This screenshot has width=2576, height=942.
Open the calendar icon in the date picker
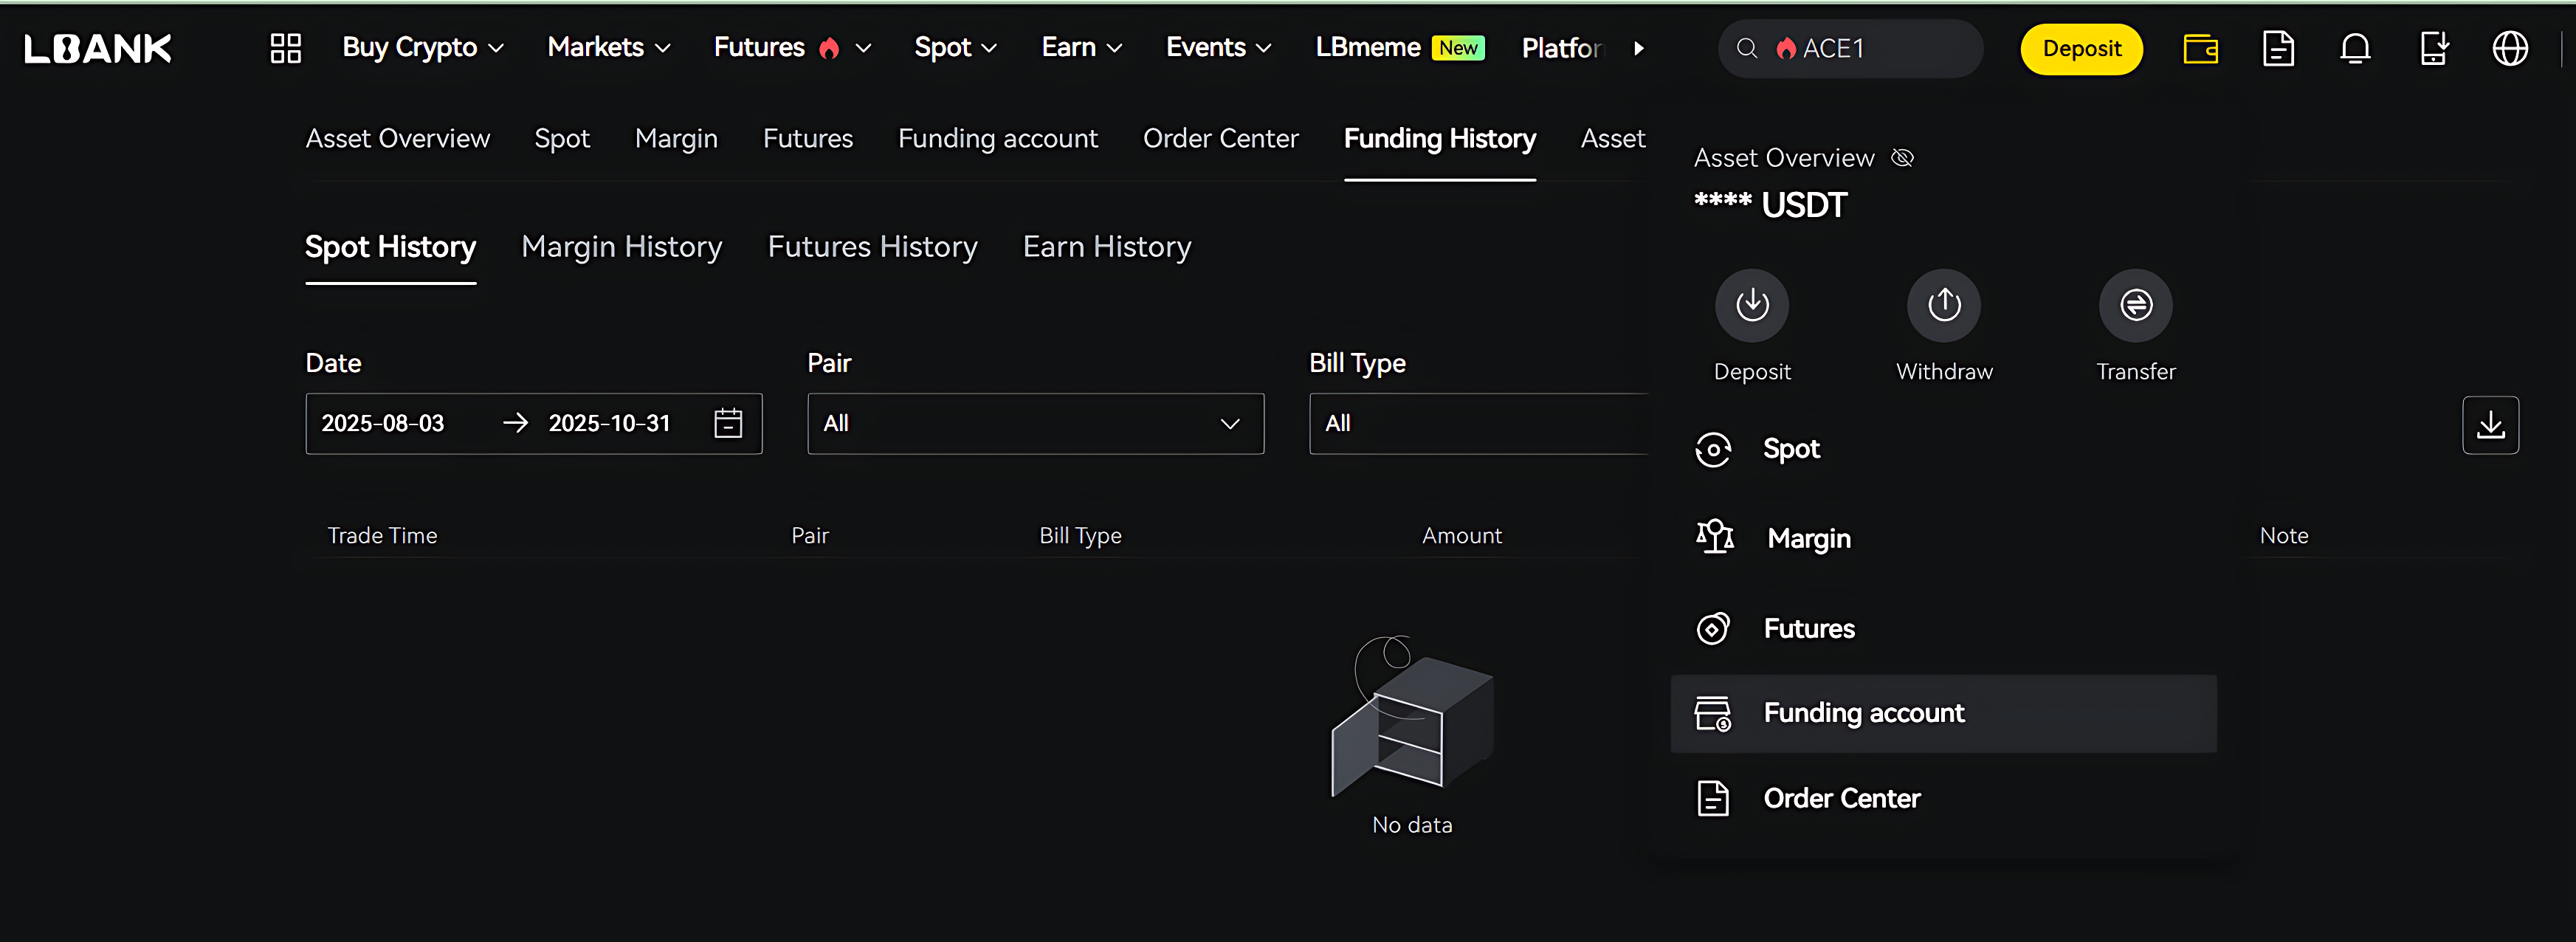728,423
